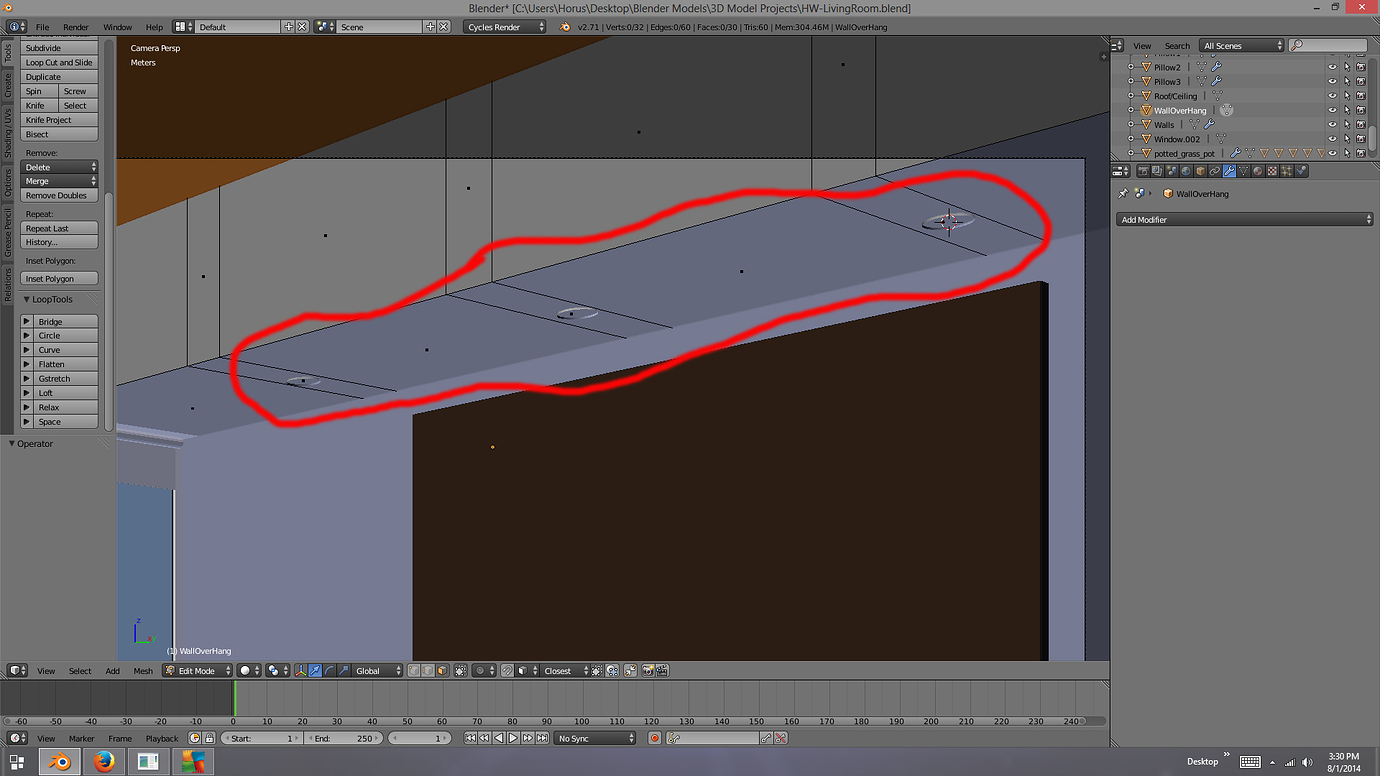The width and height of the screenshot is (1380, 776).
Task: Open the Object Constraints chain-link icon
Action: [1215, 171]
